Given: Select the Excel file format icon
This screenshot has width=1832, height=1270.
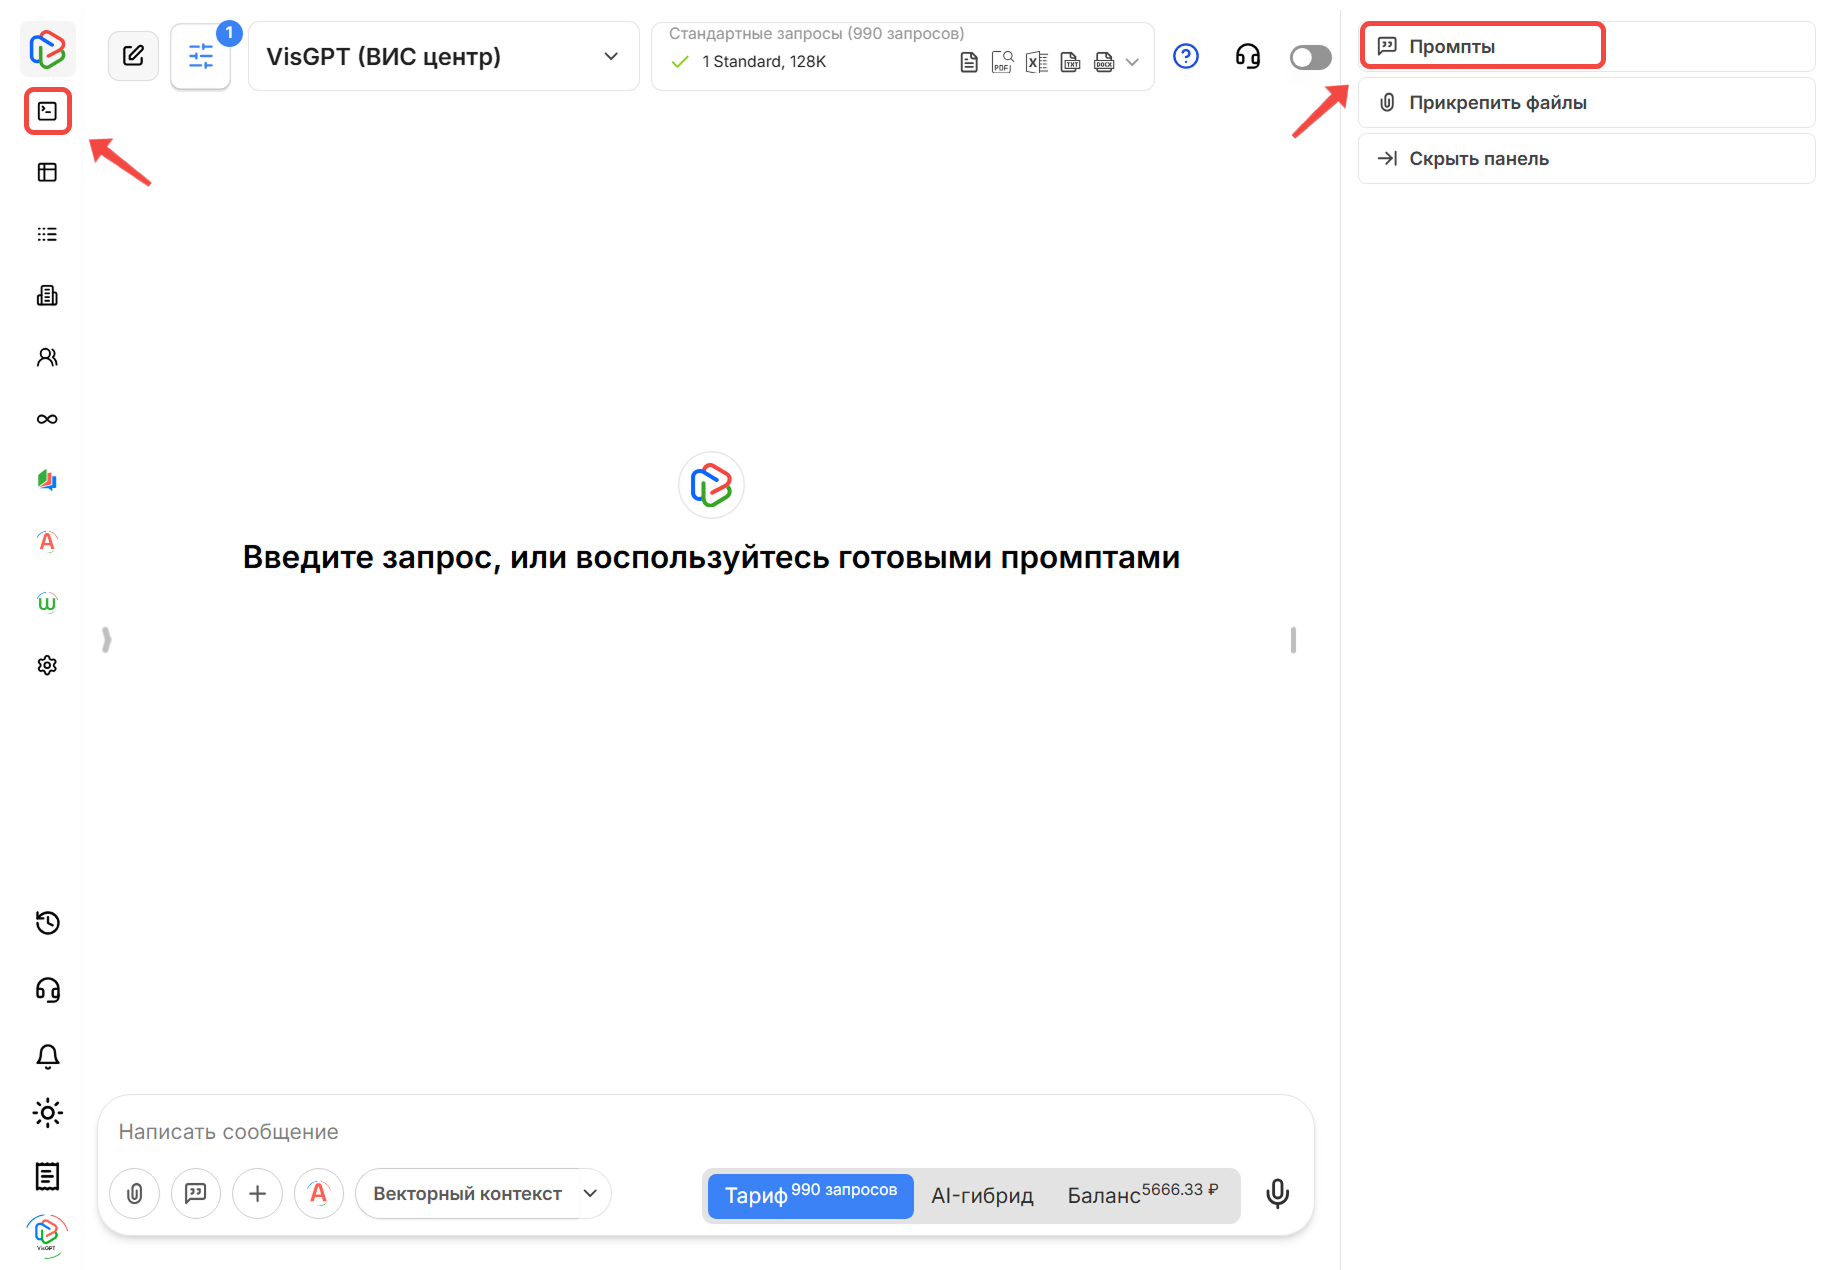Looking at the screenshot, I should 1036,61.
